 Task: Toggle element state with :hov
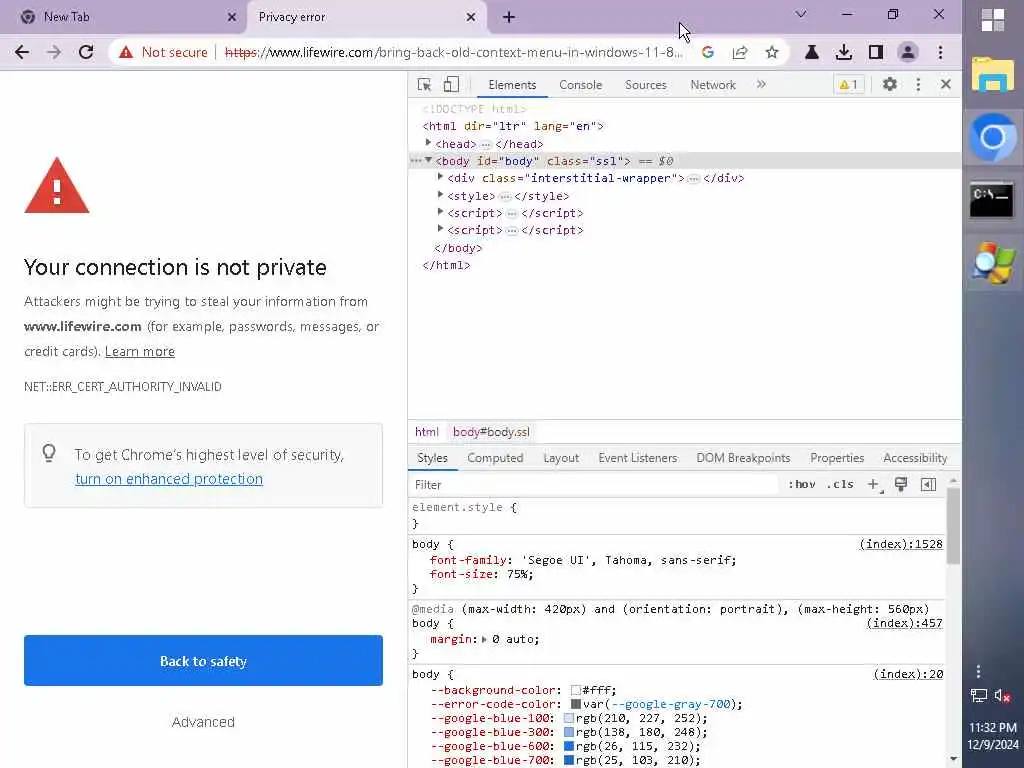[802, 484]
